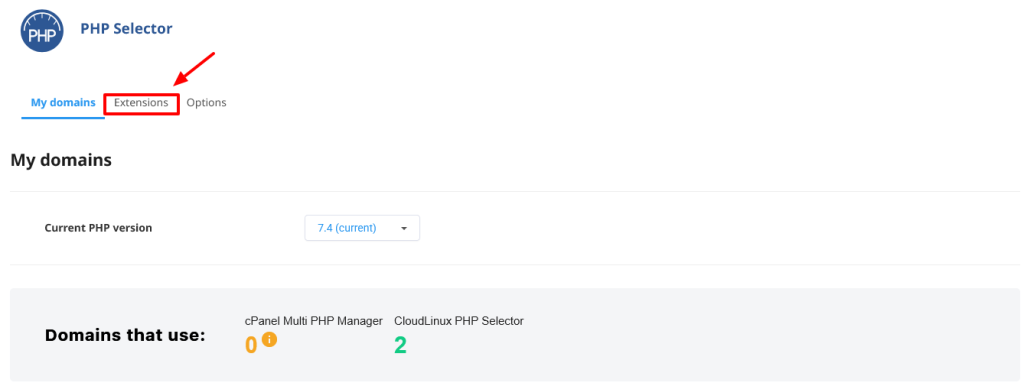Click the dropdown caret arrow in version selector

(404, 229)
